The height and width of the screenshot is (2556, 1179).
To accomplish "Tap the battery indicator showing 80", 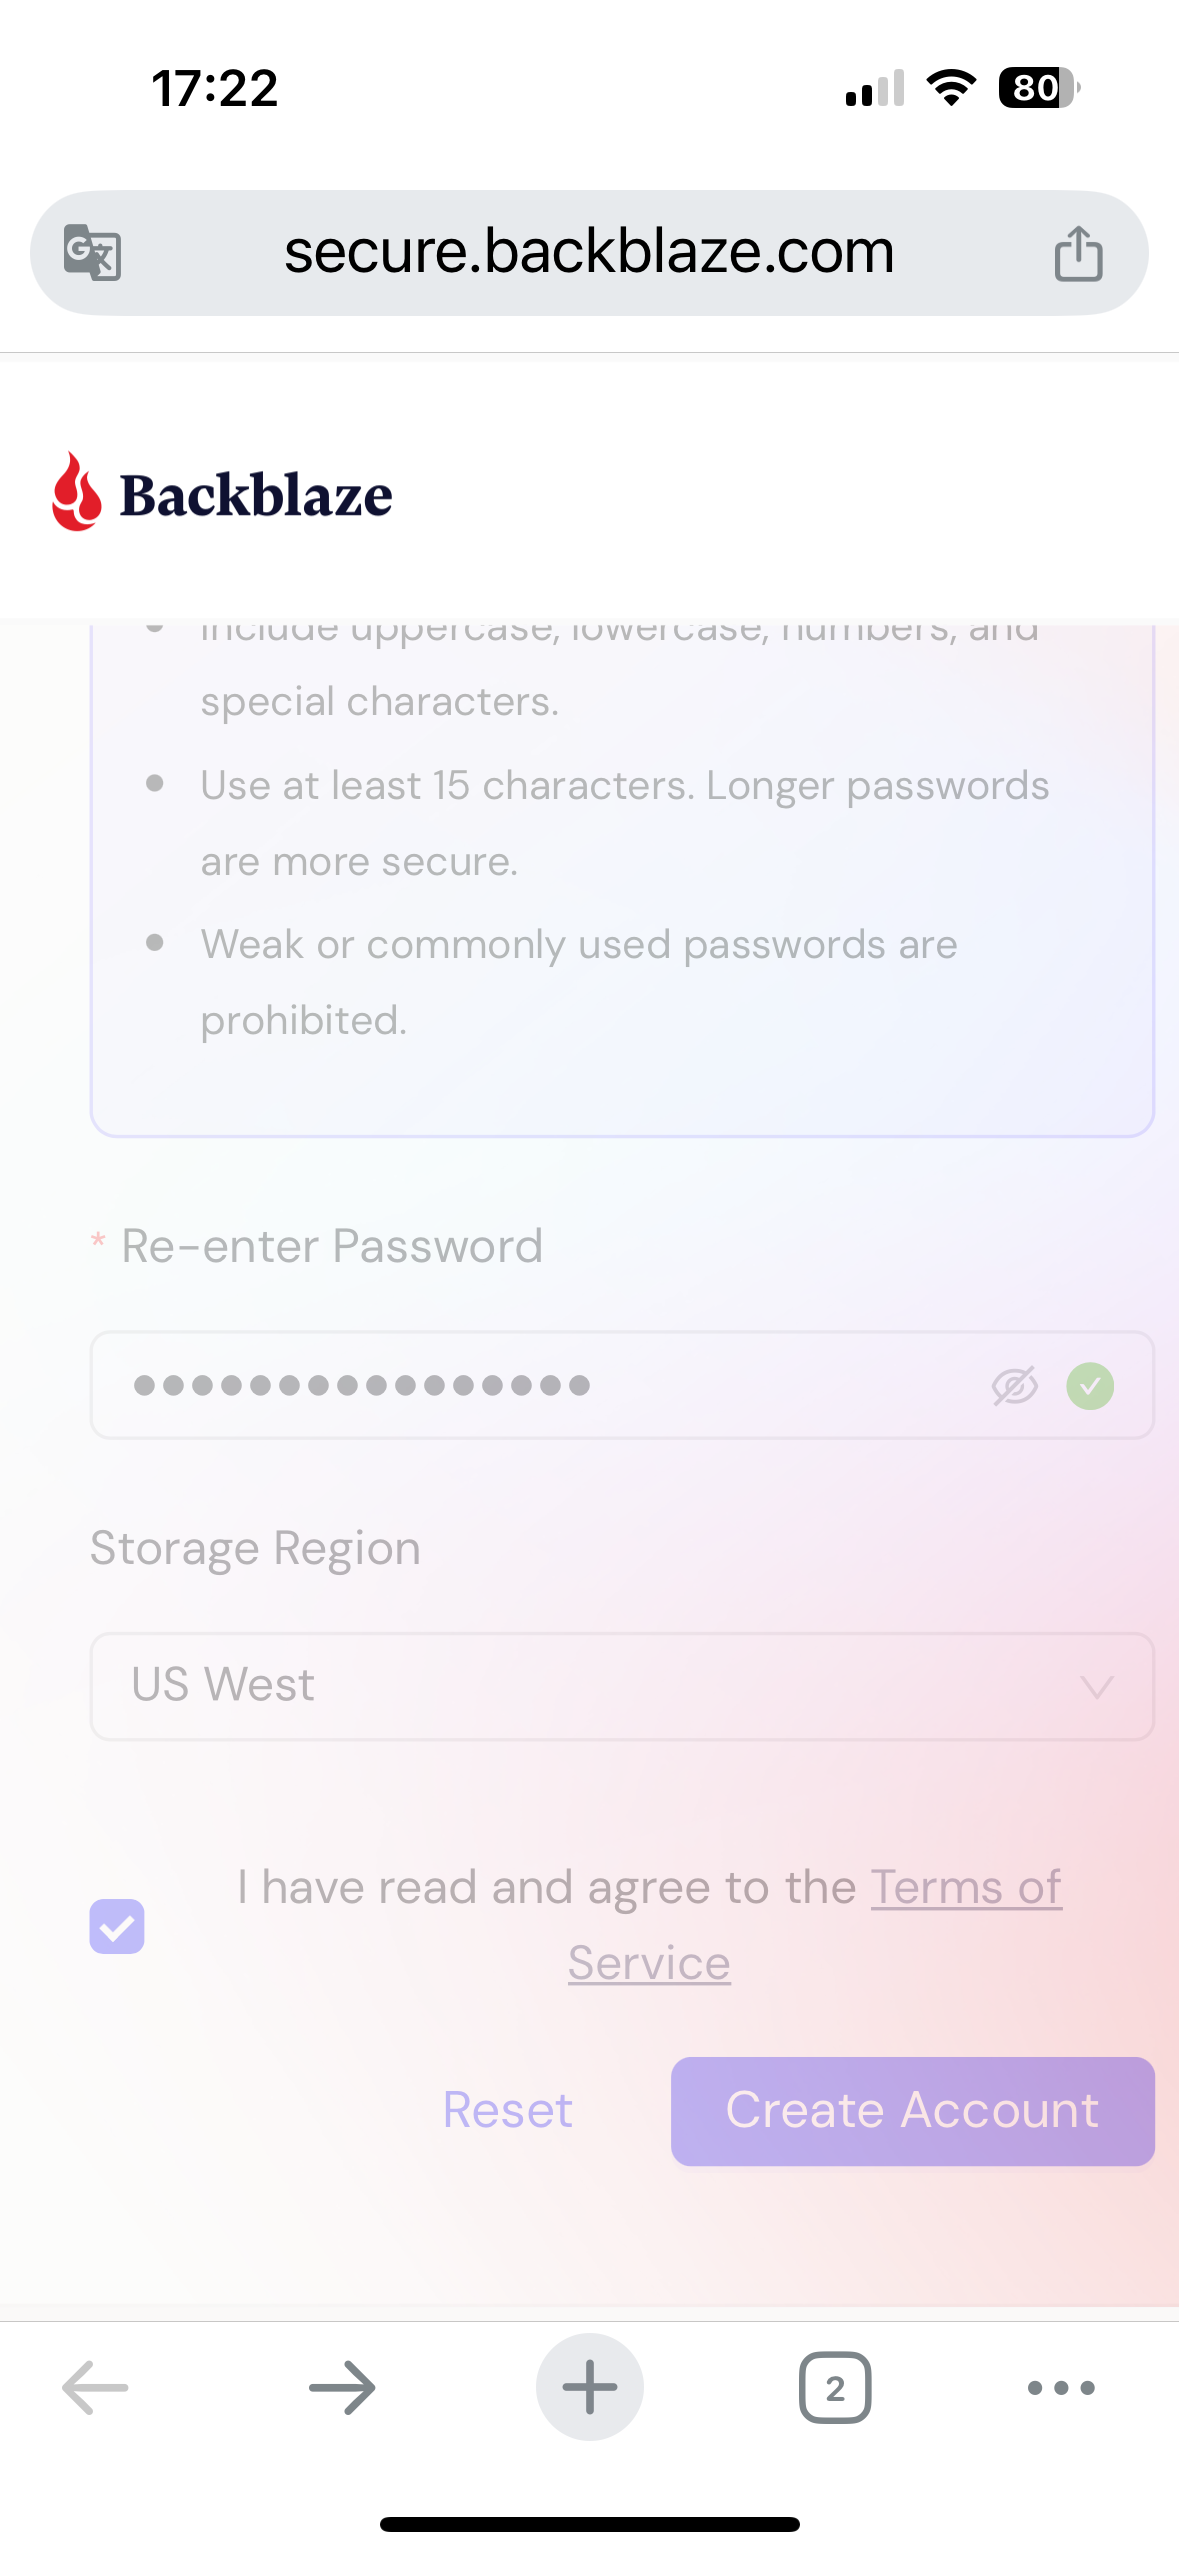I will [1039, 88].
